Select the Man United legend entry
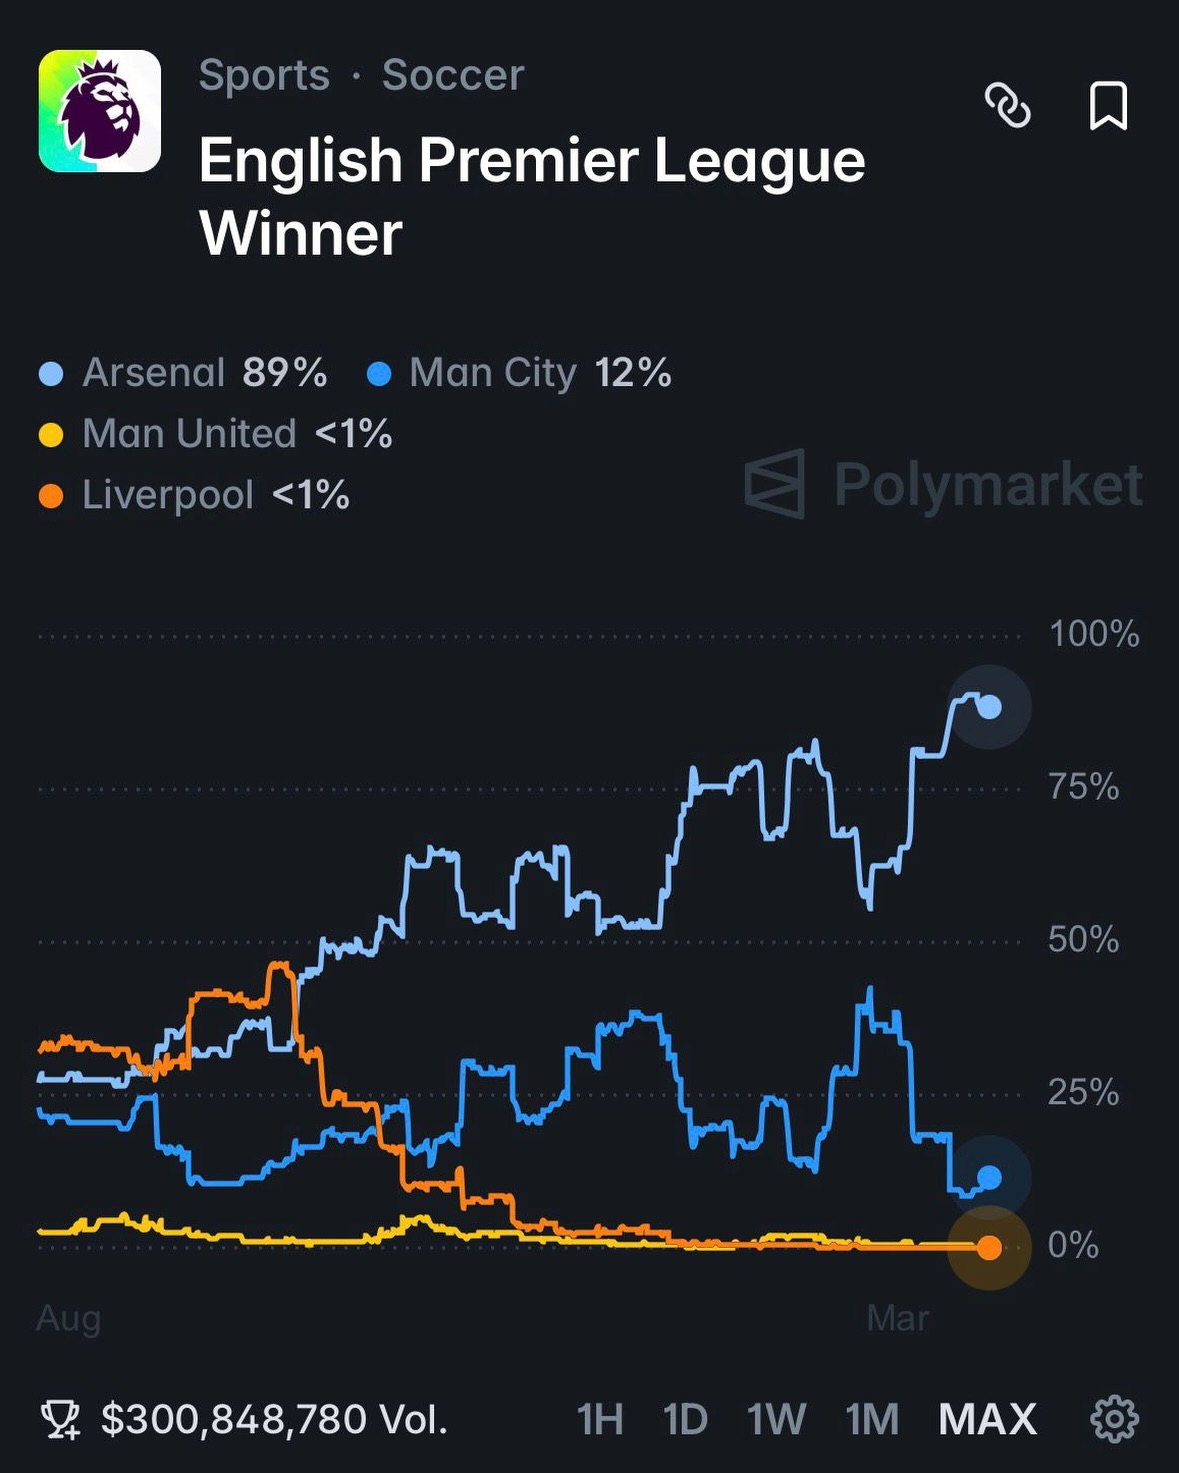 point(190,434)
